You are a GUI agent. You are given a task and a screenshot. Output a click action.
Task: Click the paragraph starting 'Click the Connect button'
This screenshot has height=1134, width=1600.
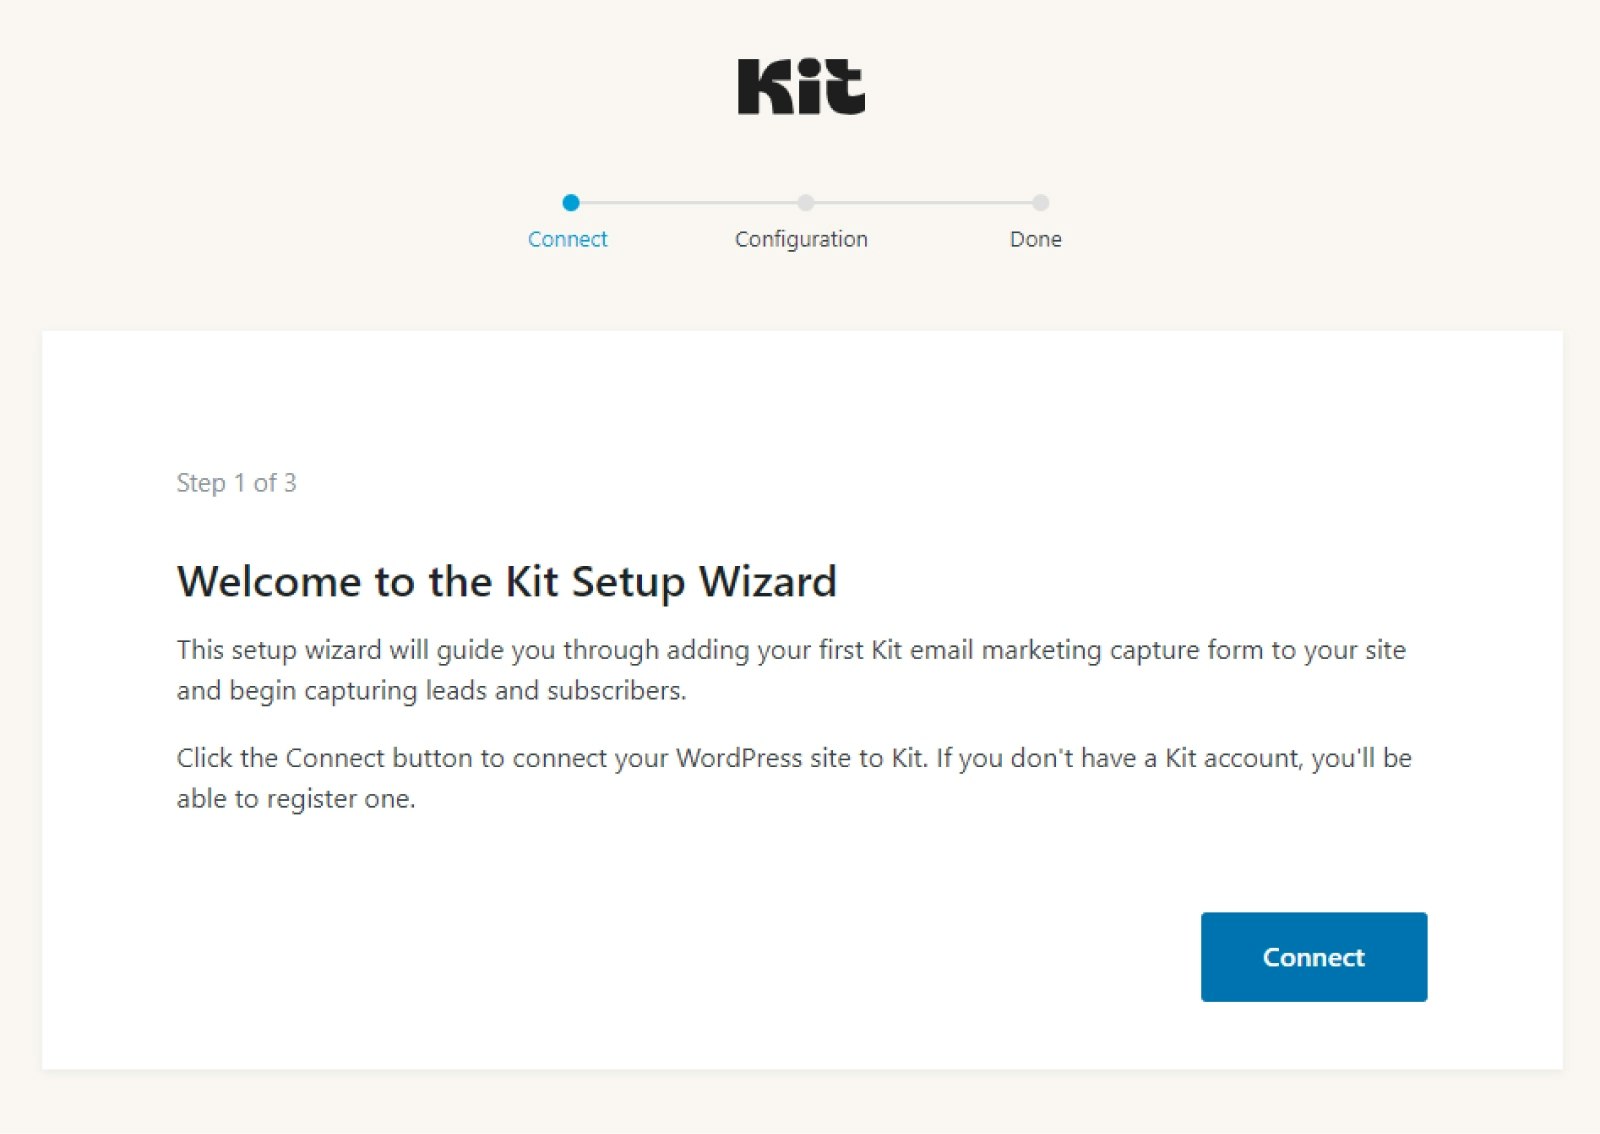[x=794, y=778]
